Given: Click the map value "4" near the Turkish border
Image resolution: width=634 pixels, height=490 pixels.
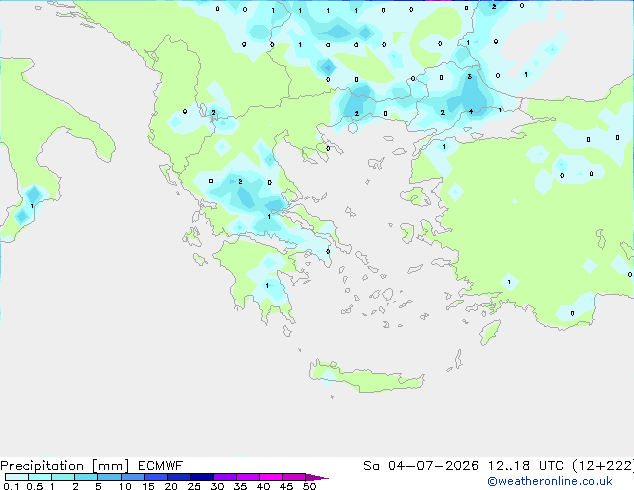Looking at the screenshot, I should 471,112.
